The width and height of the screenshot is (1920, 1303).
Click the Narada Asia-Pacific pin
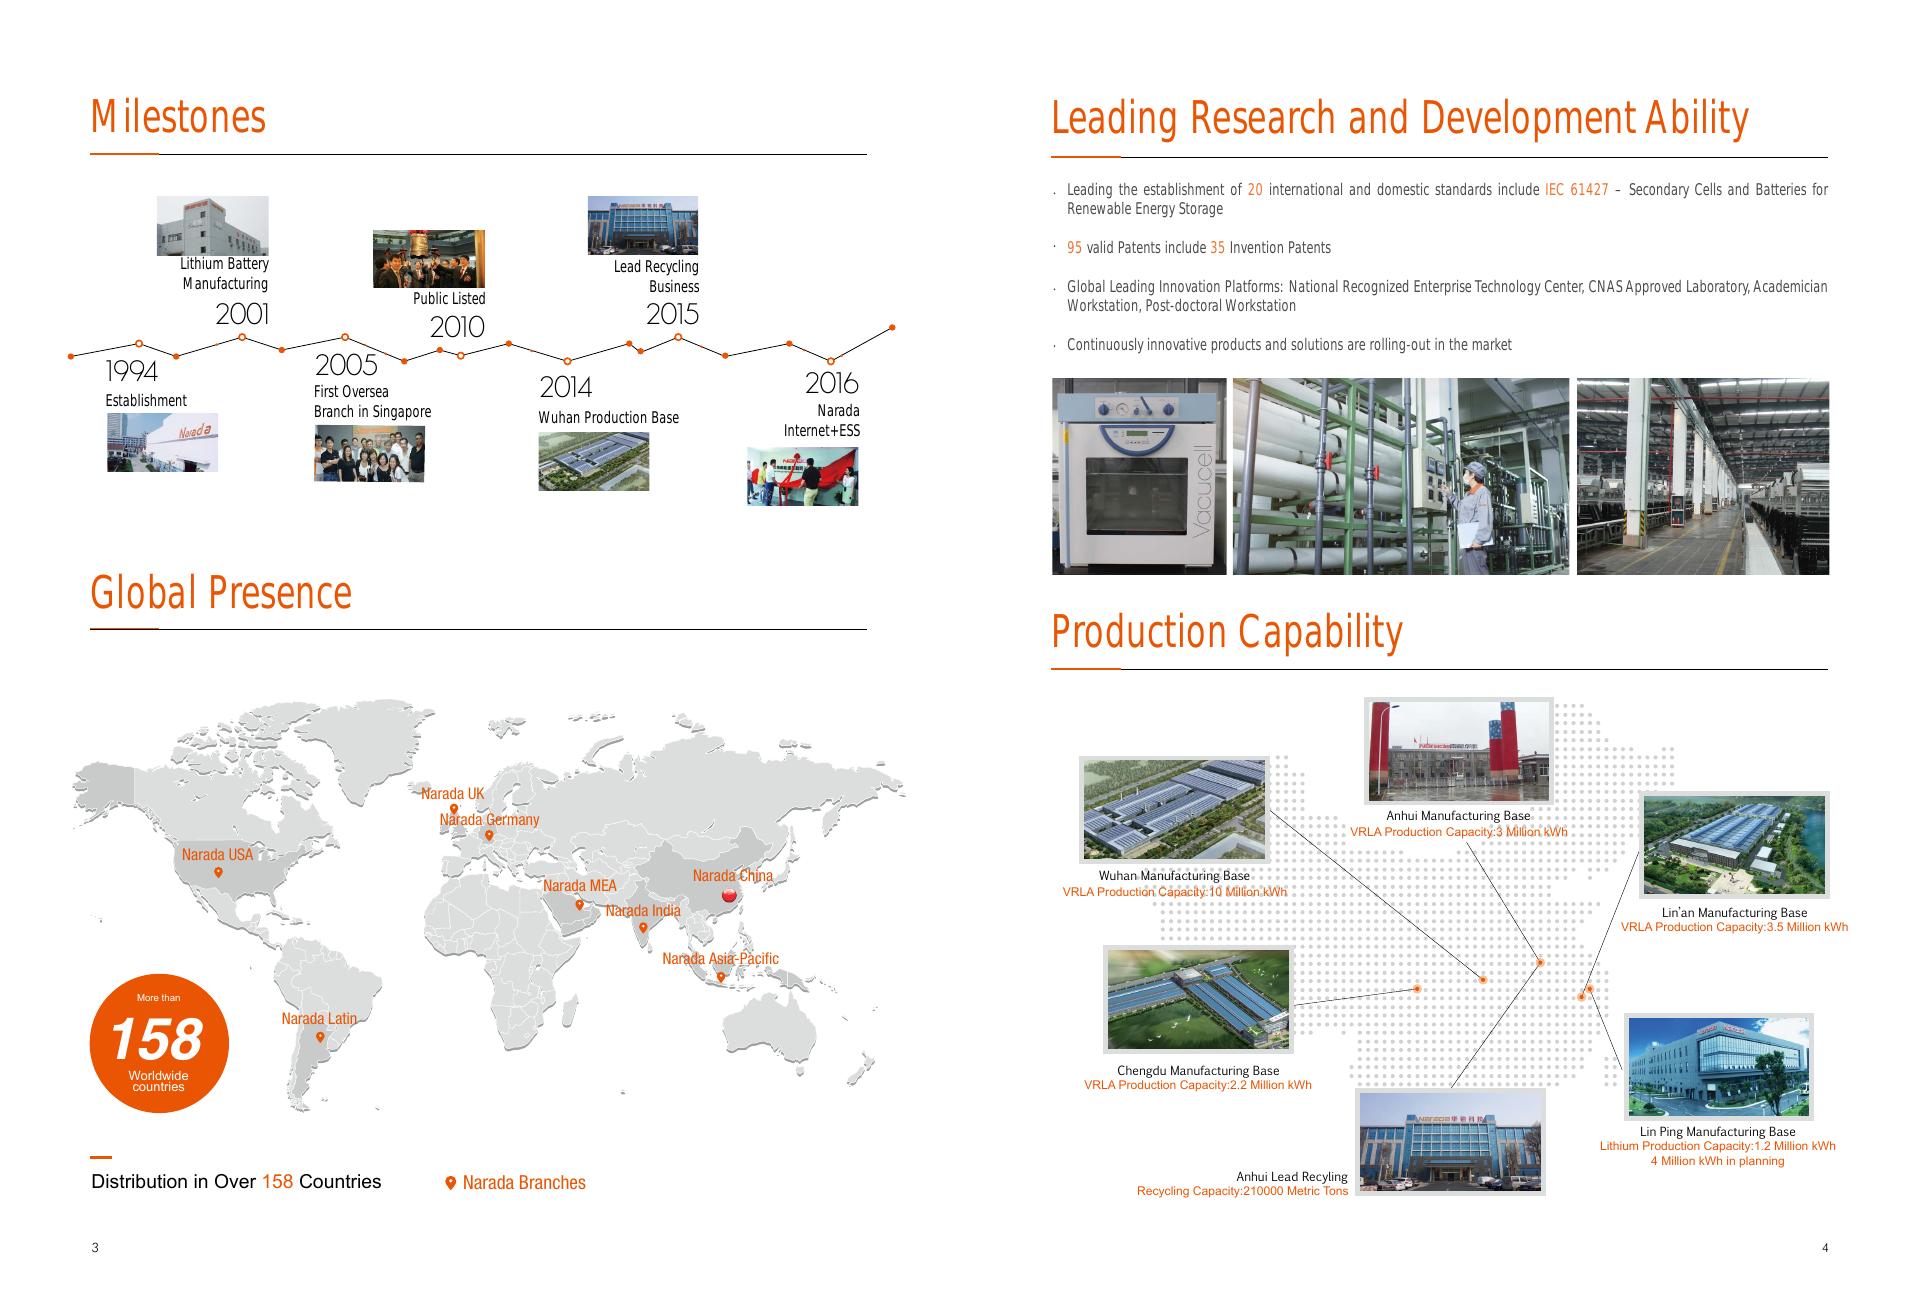tap(721, 977)
